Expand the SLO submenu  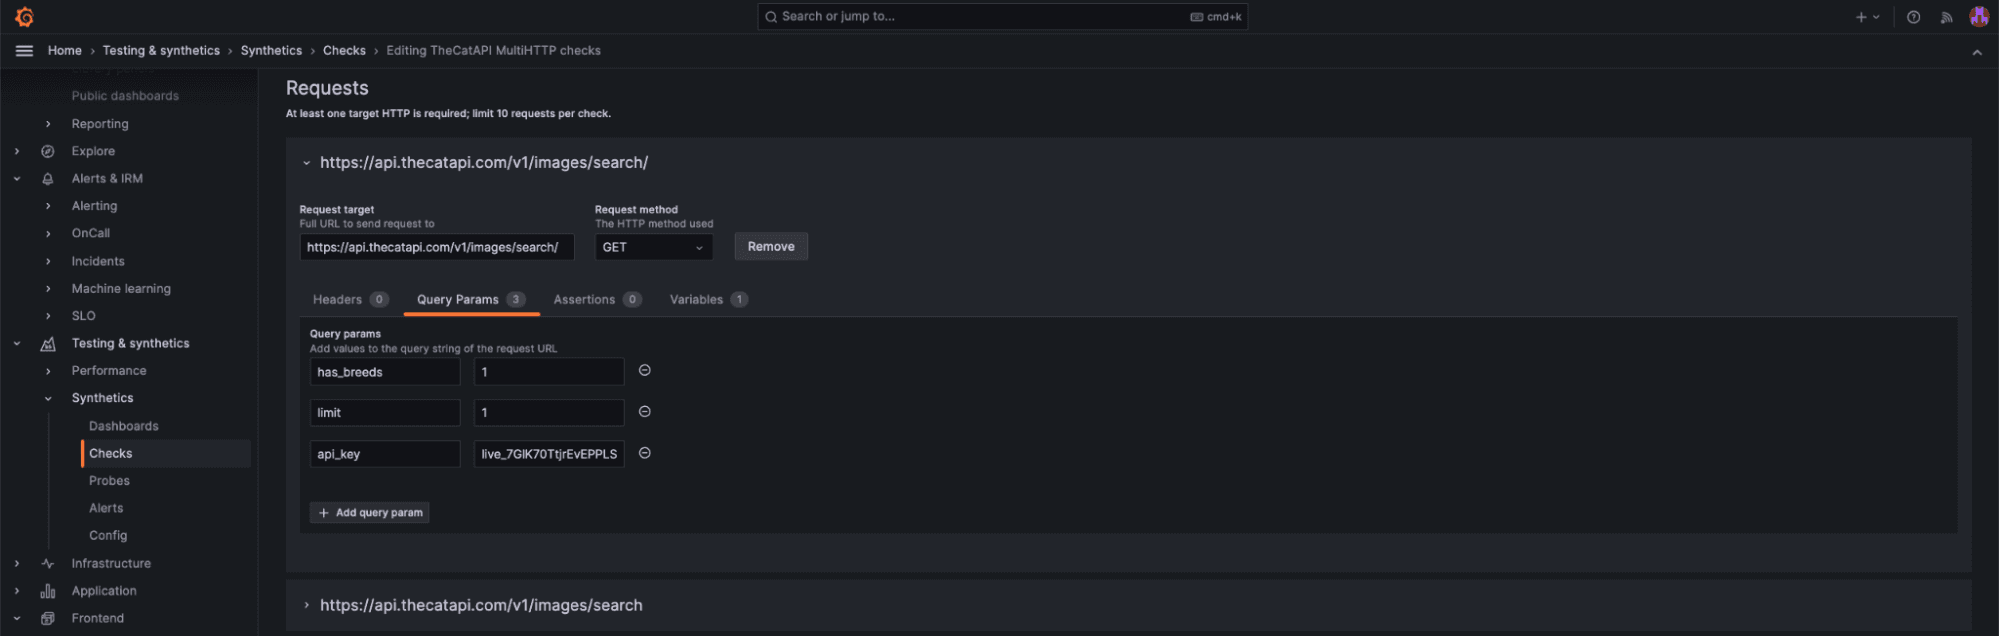(48, 316)
